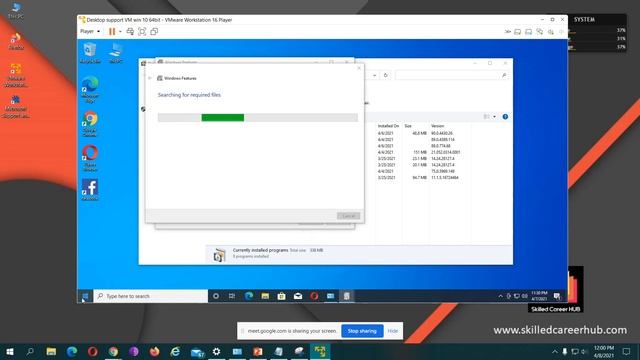640x360 pixels.
Task: Sort programs by Version column
Action: [x=438, y=126]
